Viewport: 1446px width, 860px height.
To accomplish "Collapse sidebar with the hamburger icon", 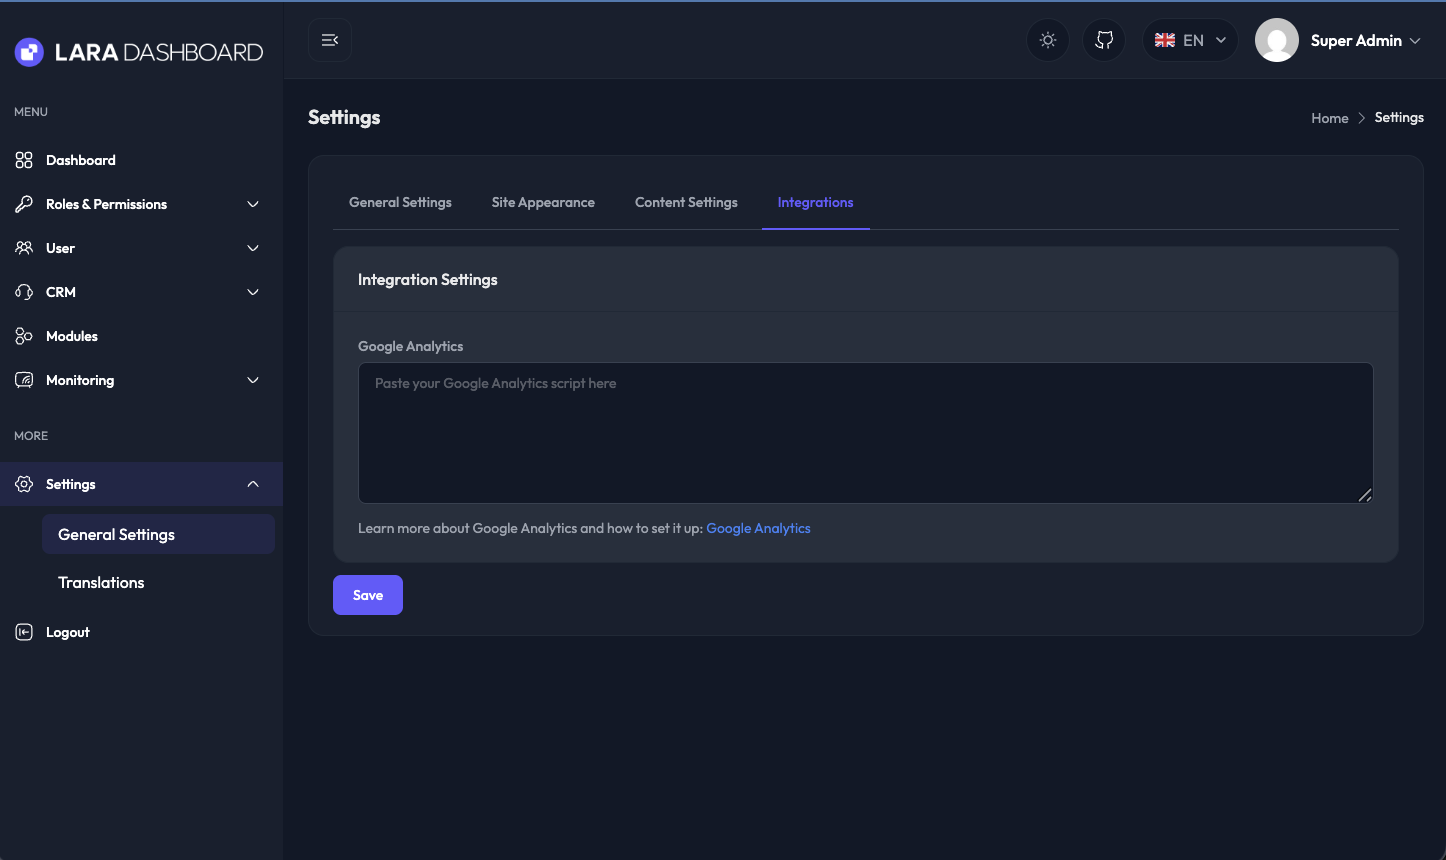I will click(x=330, y=40).
